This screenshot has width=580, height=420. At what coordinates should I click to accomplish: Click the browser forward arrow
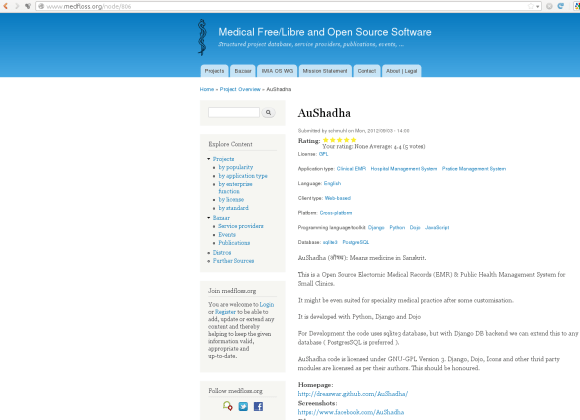pos(17,6)
